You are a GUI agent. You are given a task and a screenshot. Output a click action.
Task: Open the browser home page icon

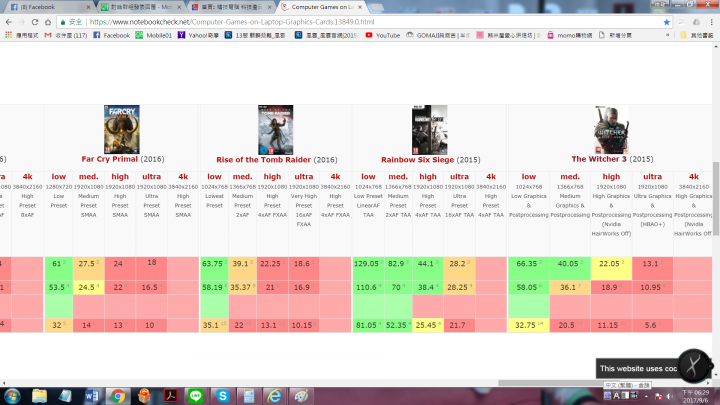pos(48,22)
